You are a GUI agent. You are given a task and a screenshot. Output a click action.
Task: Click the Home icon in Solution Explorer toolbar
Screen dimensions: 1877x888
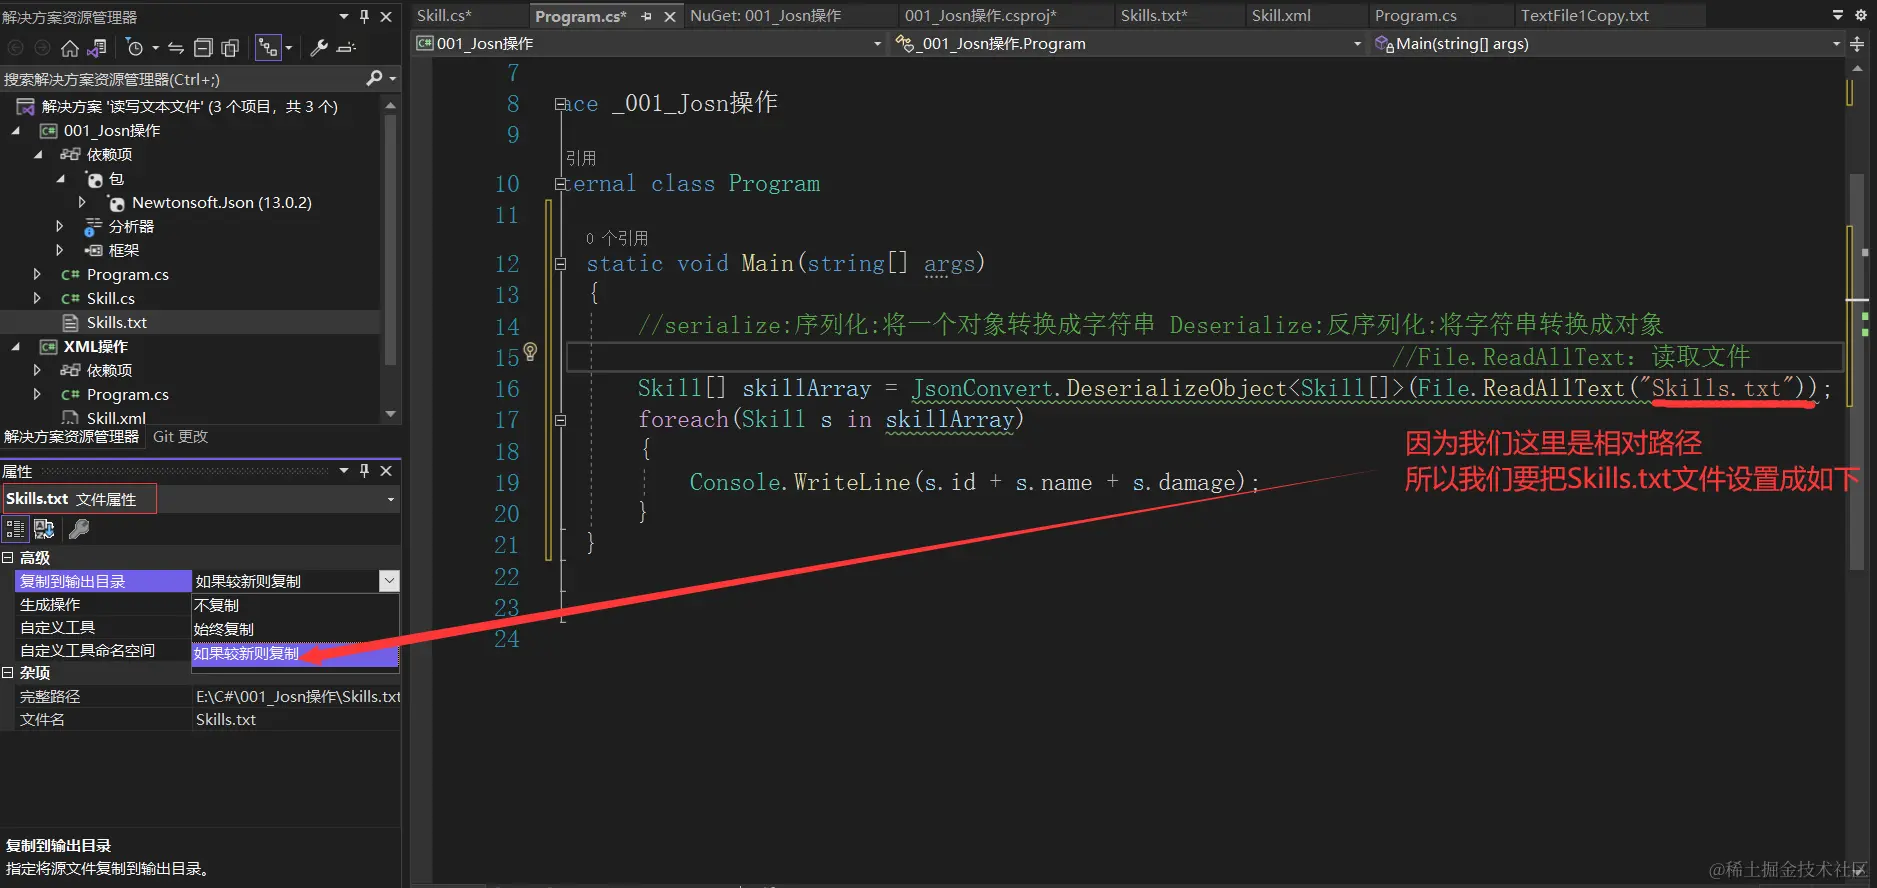[70, 47]
